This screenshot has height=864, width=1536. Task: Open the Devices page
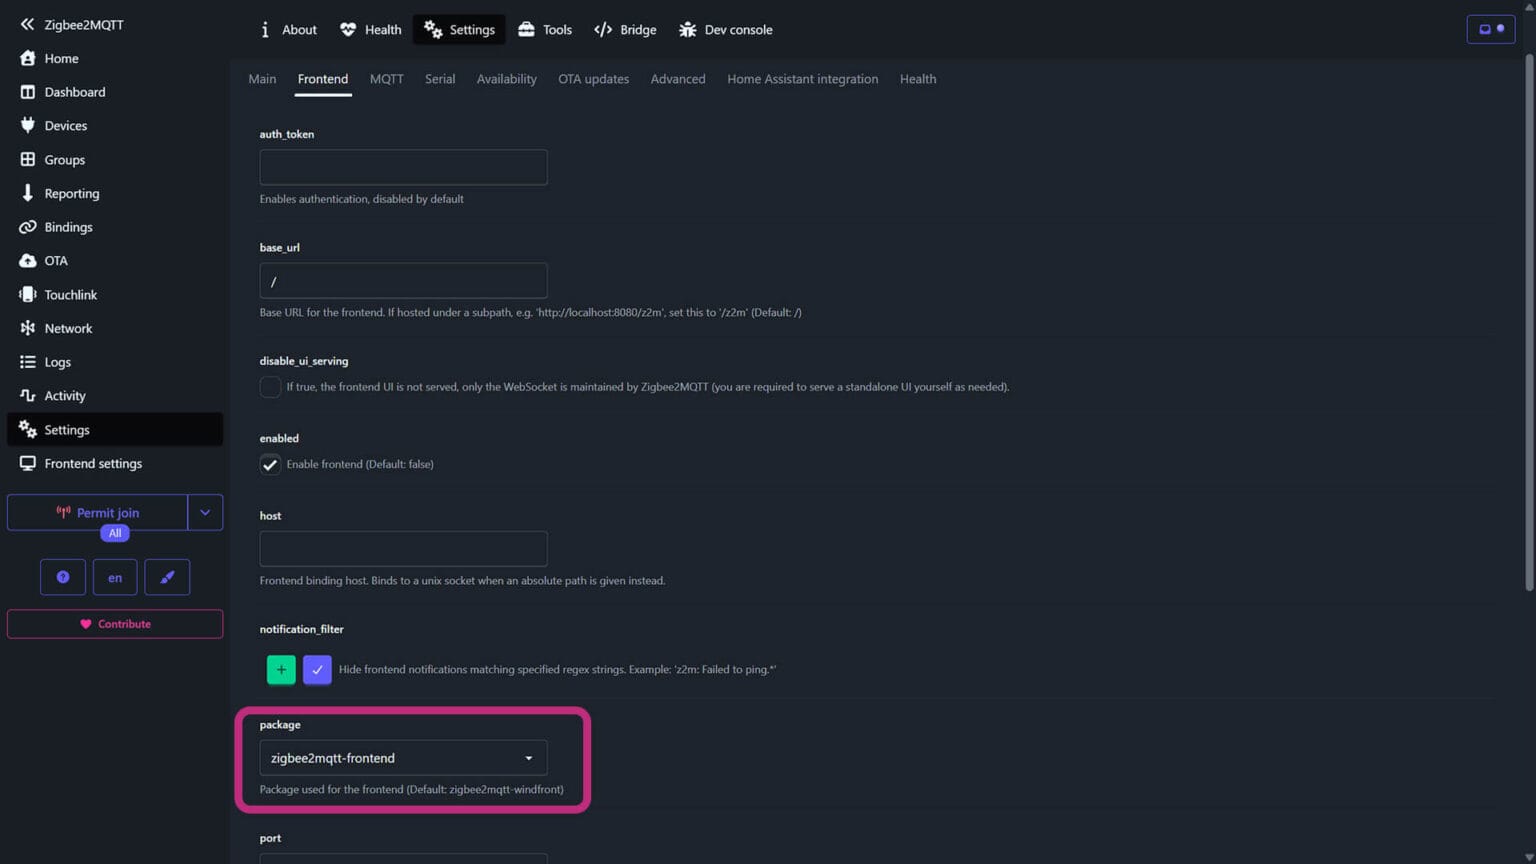[x=115, y=126]
